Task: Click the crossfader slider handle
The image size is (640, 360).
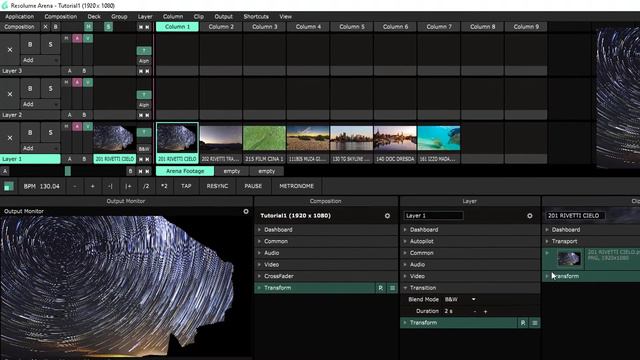Action: pos(68,171)
